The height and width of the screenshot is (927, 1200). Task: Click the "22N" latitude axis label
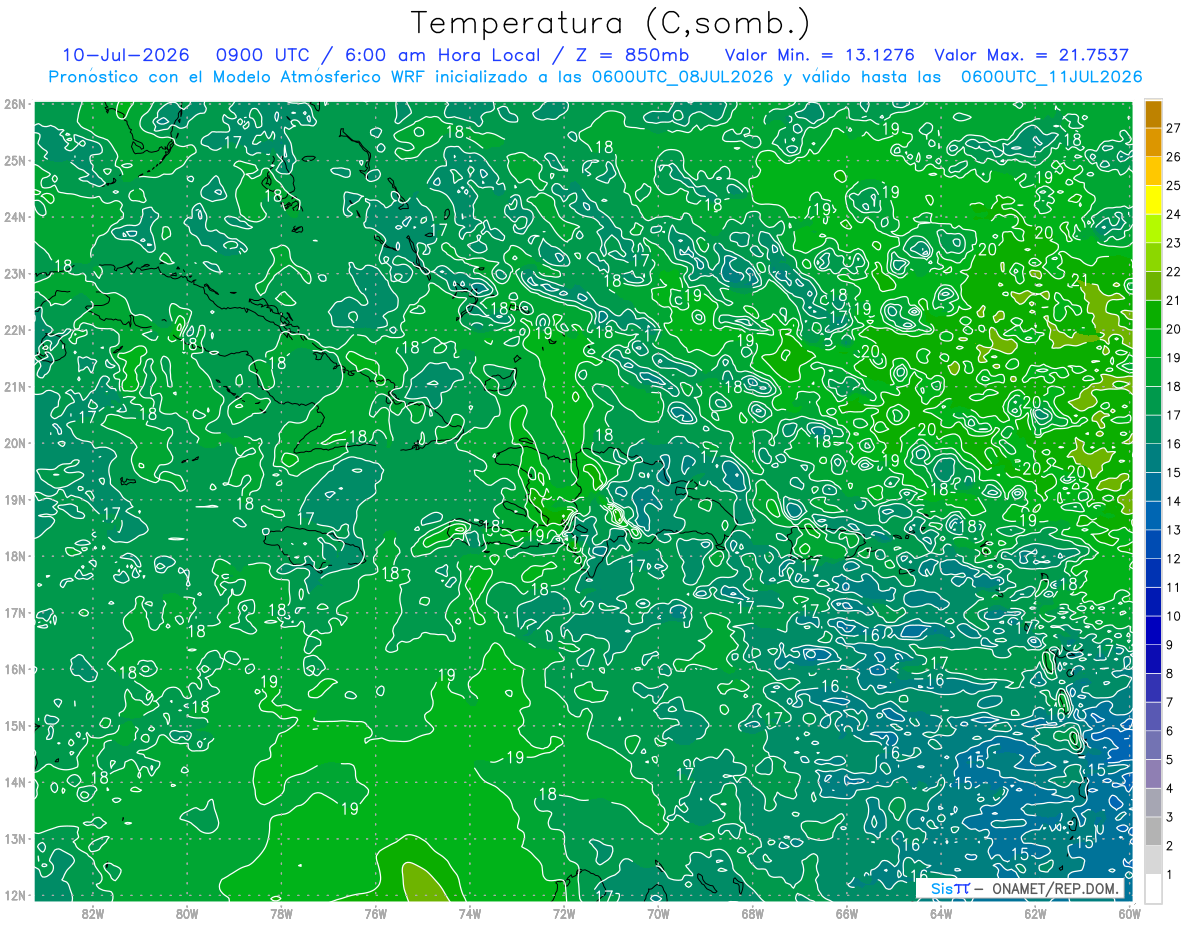[x=14, y=330]
